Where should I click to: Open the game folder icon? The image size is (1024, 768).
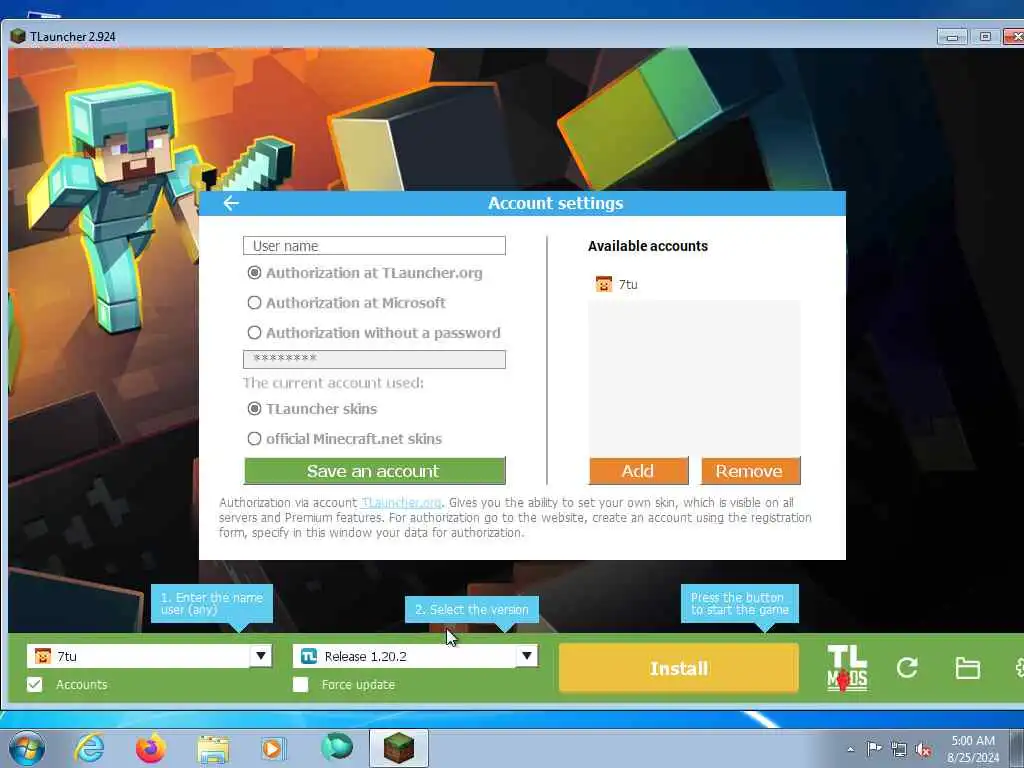coord(967,668)
